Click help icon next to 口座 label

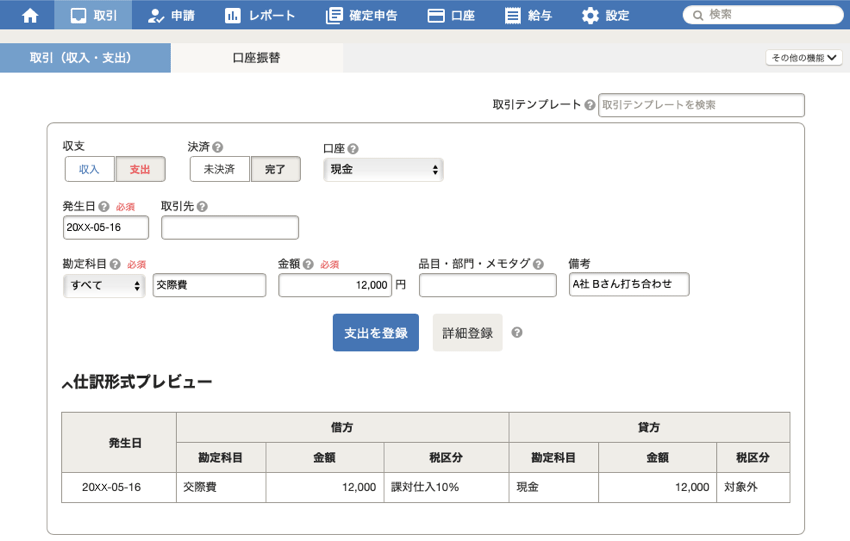point(353,149)
